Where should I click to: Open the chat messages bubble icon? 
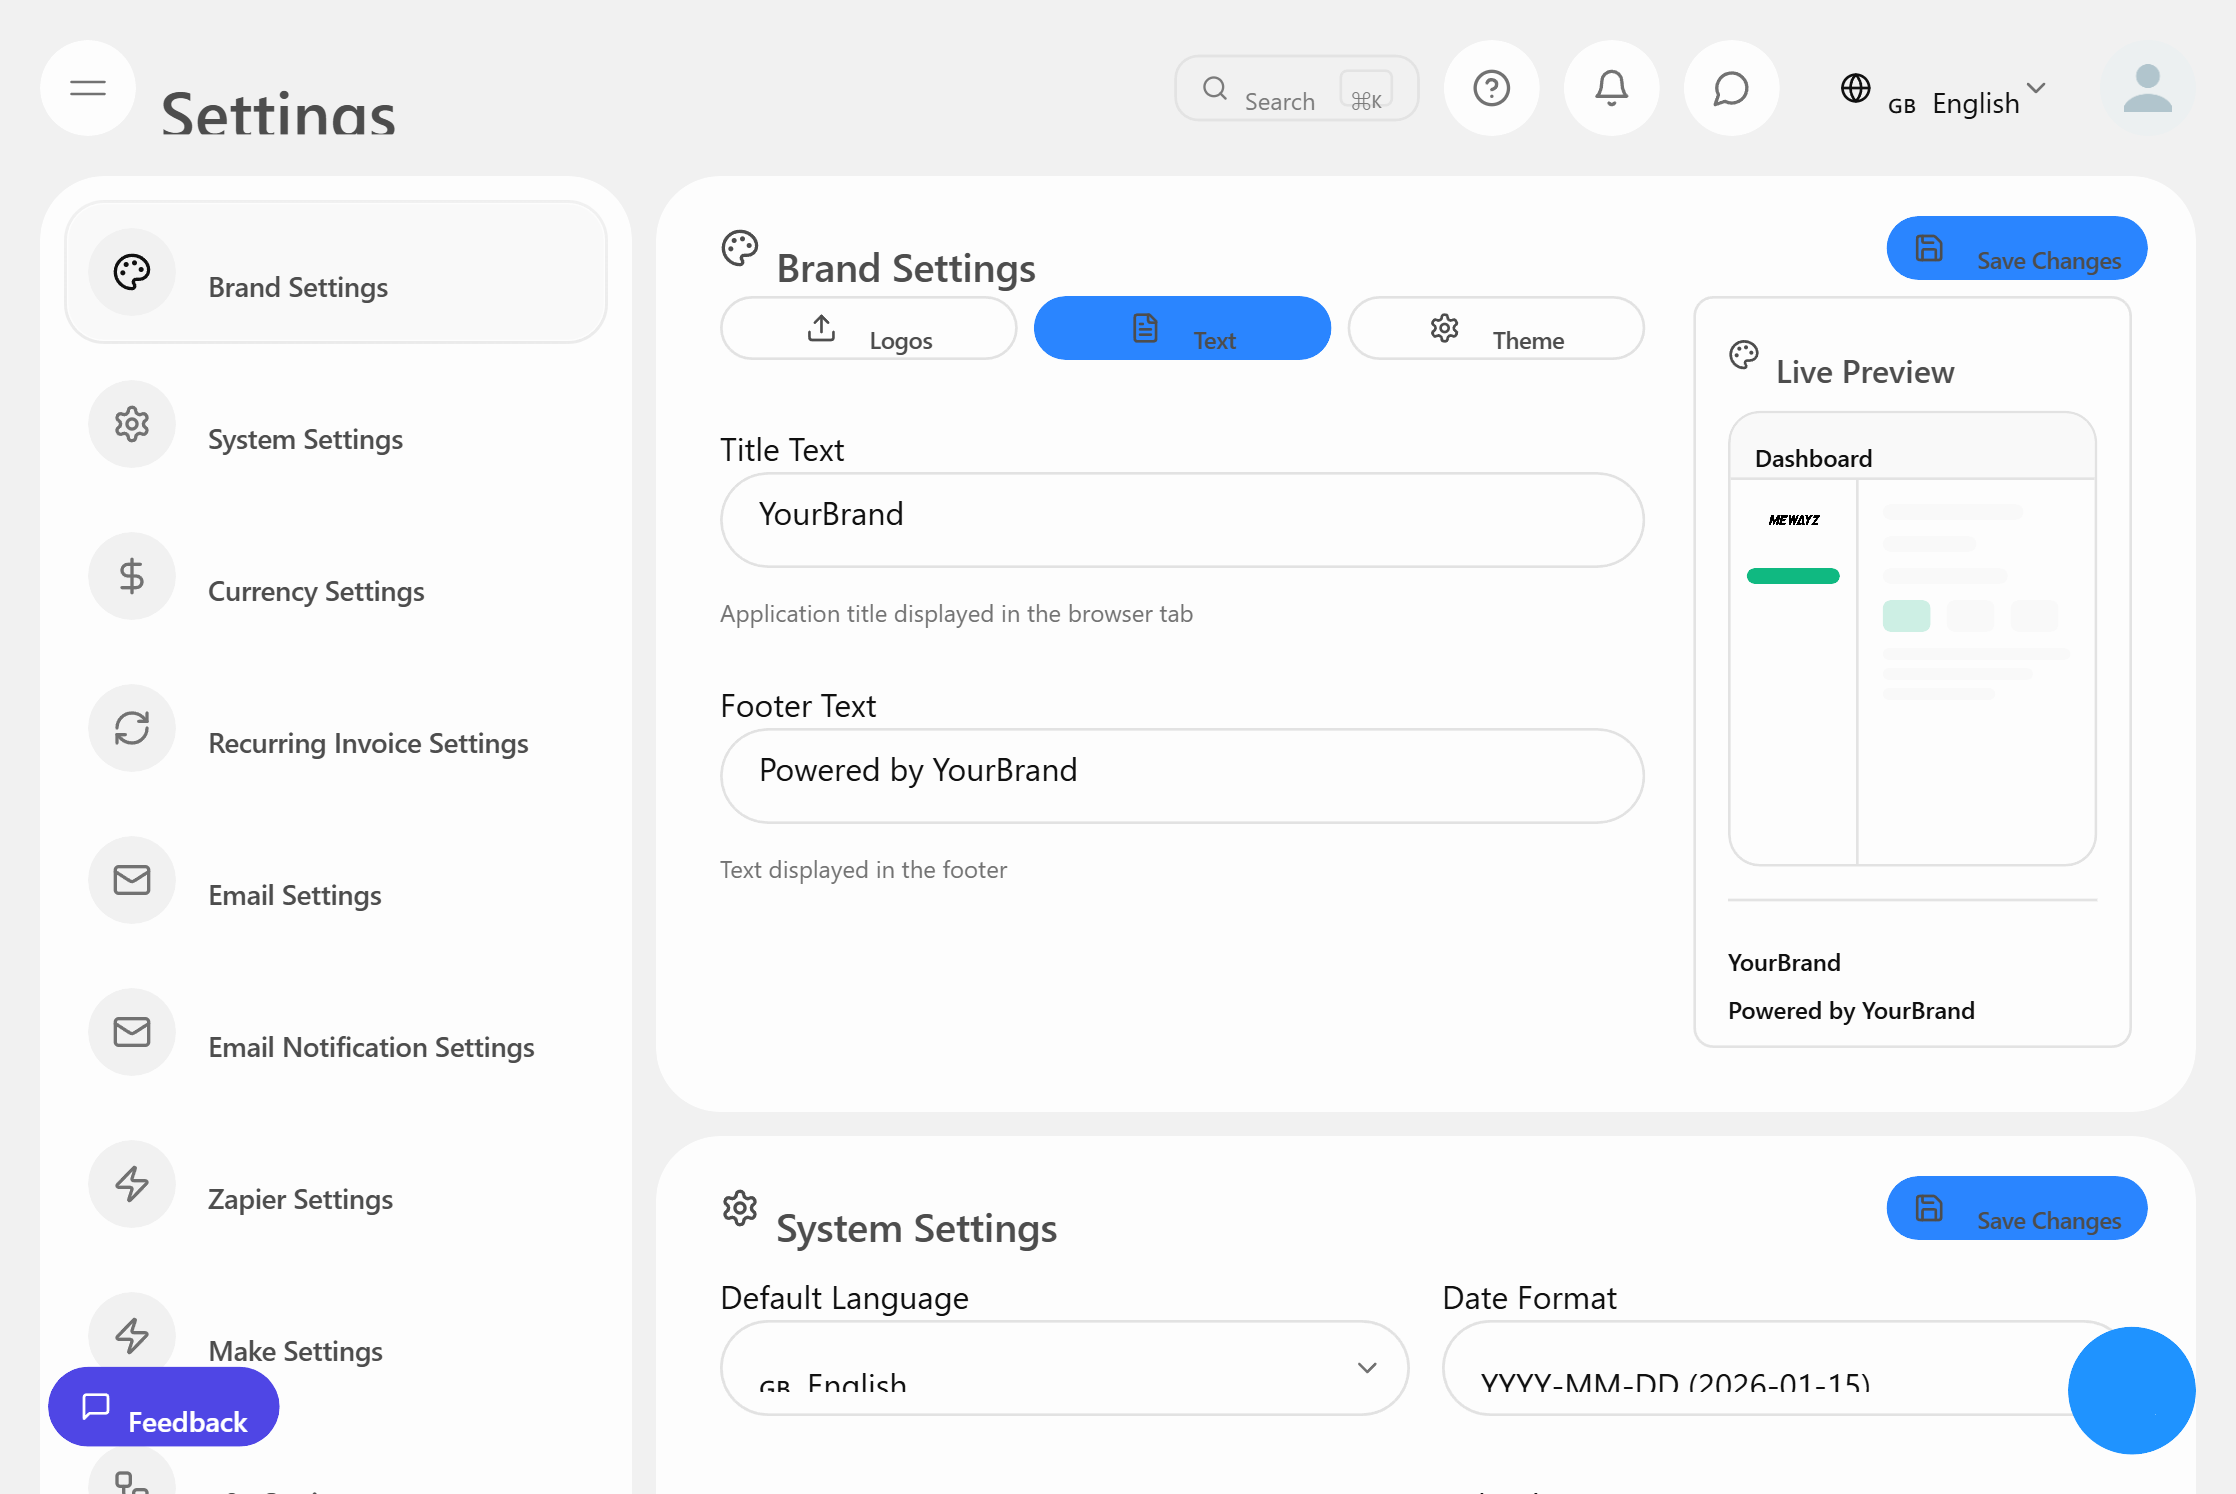1731,88
